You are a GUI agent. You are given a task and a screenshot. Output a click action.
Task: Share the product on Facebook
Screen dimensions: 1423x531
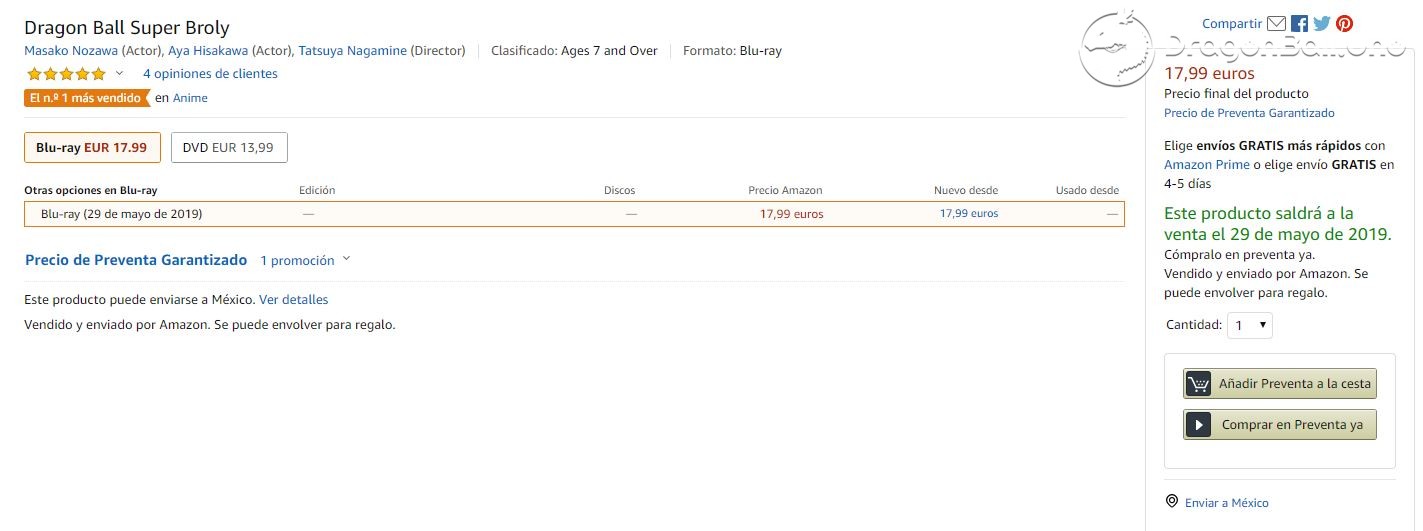pos(1300,24)
